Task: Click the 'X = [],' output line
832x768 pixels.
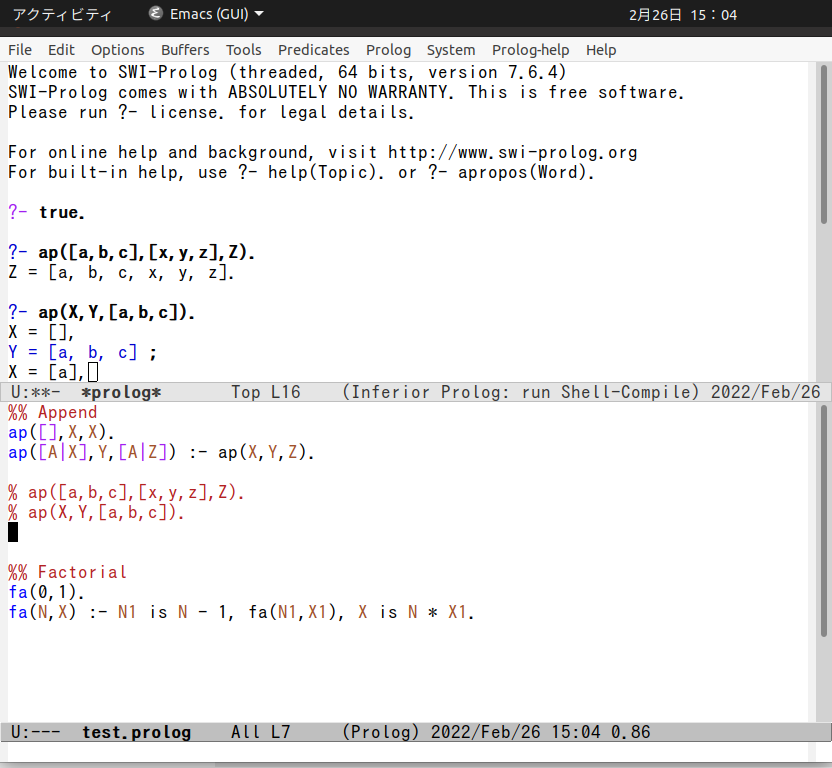Action: 41,332
